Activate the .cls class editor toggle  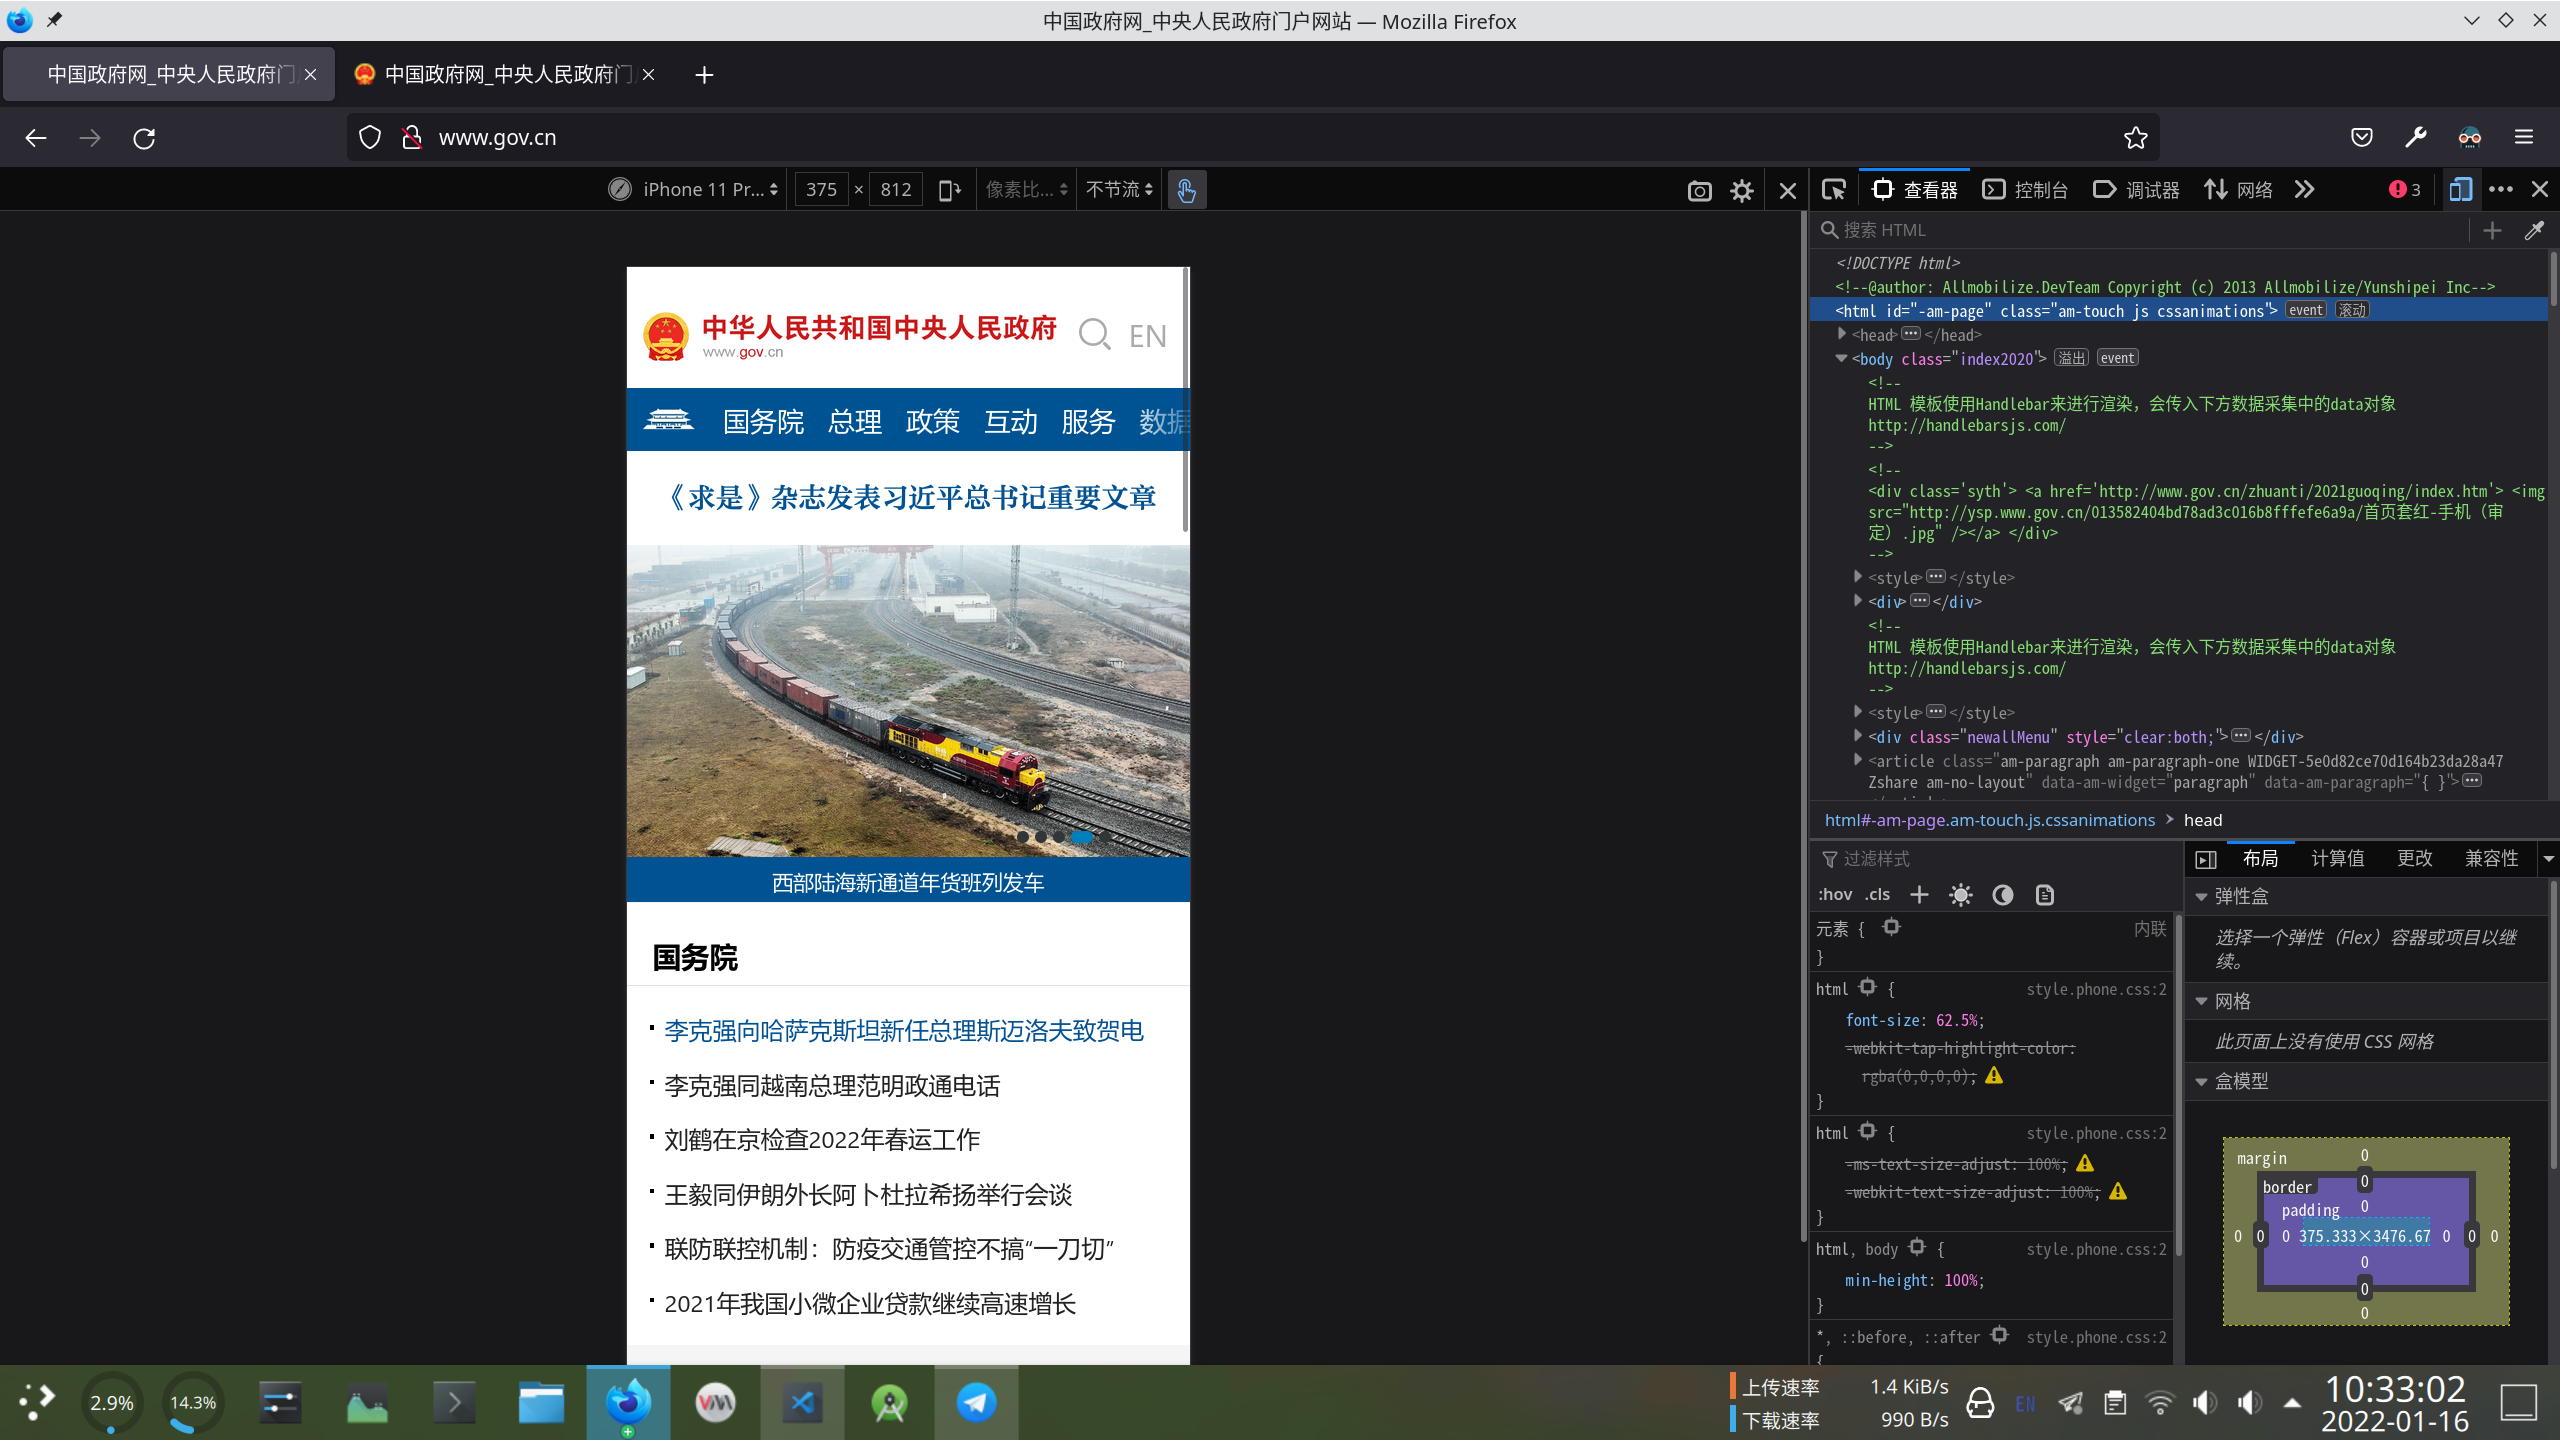coord(1877,894)
